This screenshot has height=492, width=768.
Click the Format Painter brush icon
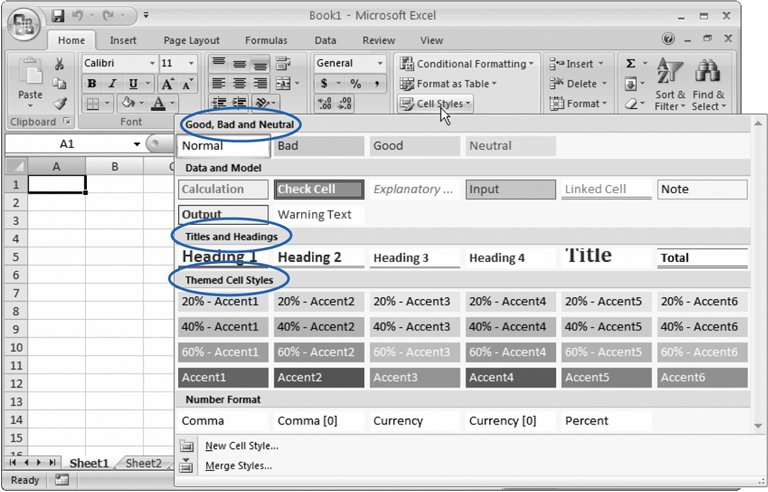(60, 104)
